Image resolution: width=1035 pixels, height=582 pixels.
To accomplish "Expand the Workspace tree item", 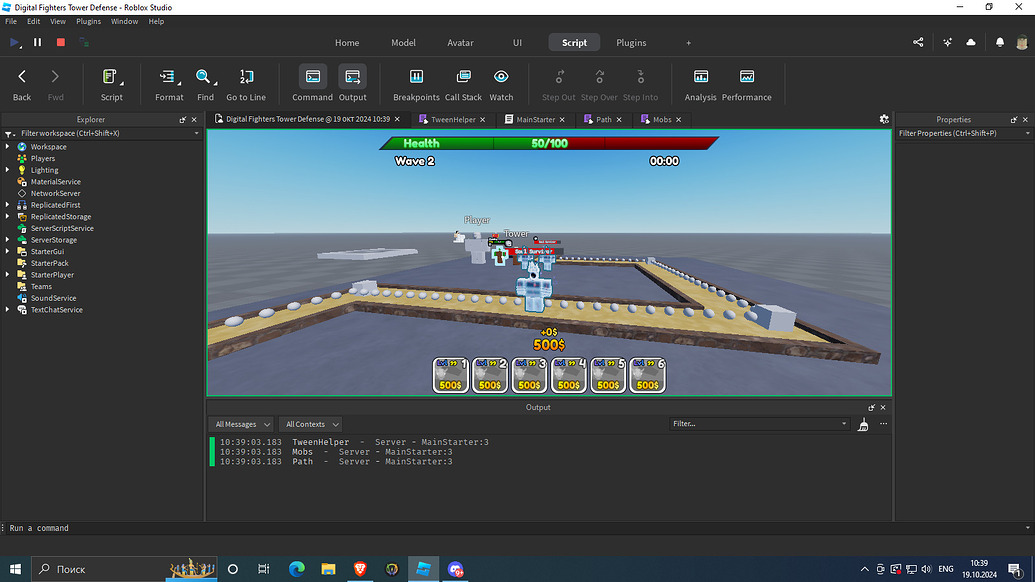I will (8, 146).
